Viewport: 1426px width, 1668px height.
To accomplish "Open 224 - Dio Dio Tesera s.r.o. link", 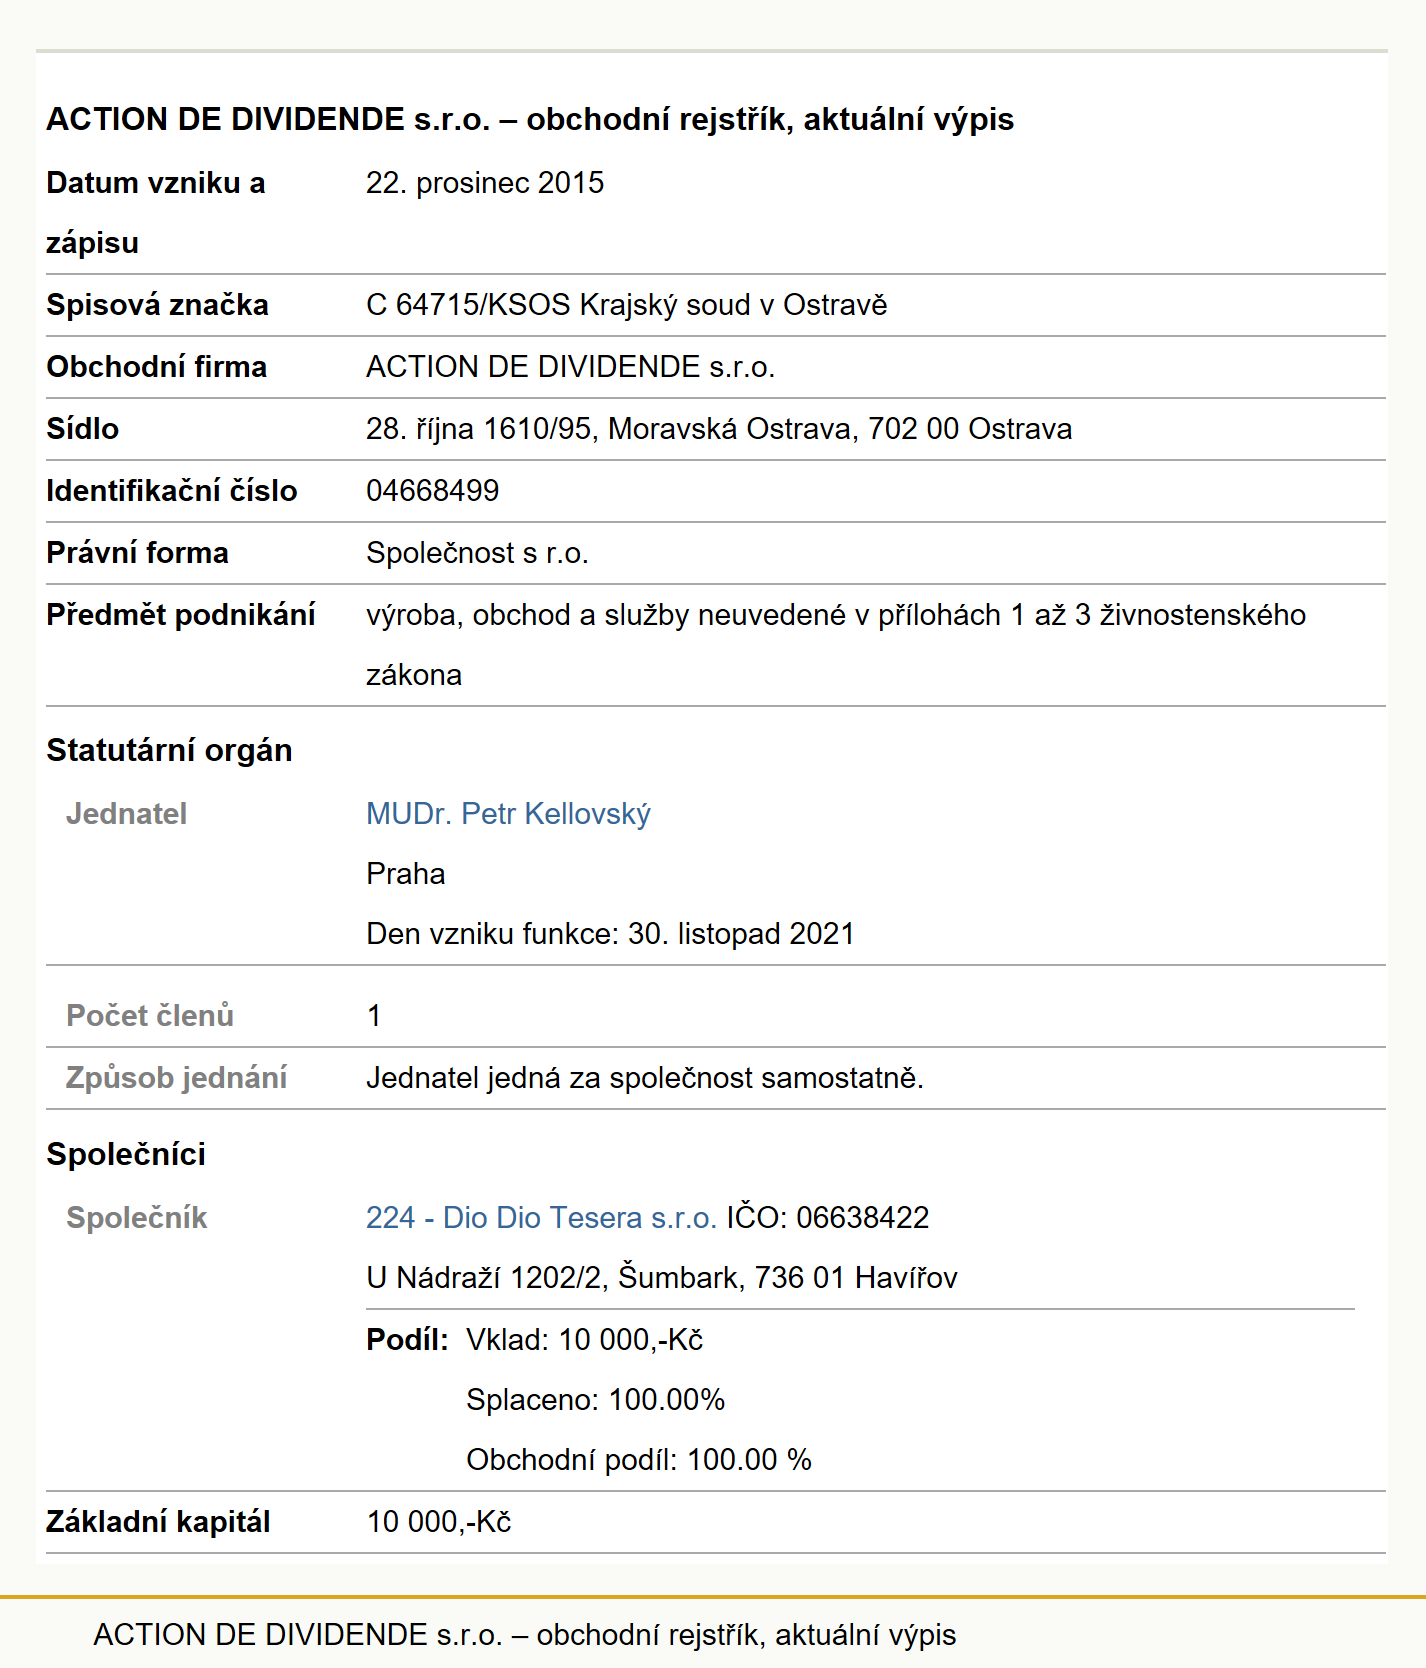I will pyautogui.click(x=541, y=1218).
